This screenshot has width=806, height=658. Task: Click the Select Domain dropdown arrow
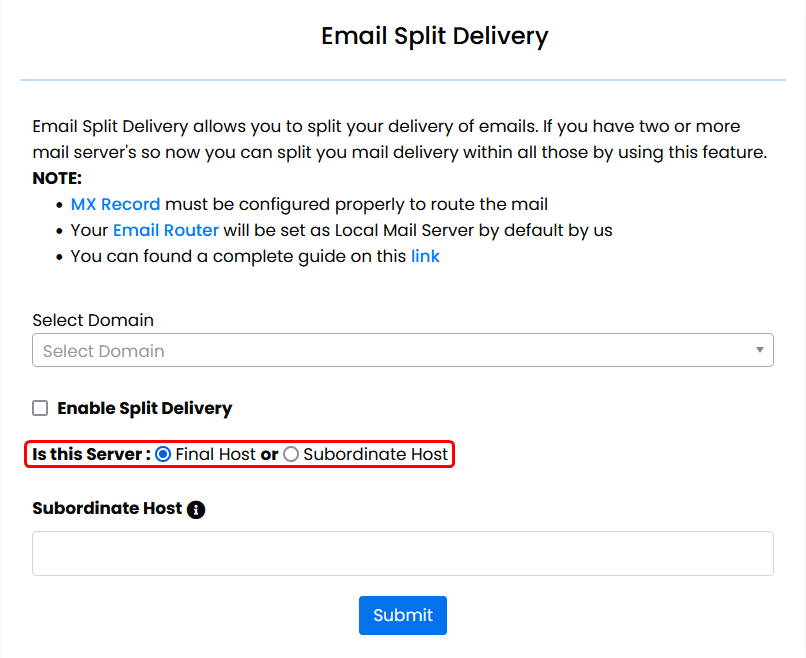[x=760, y=350]
